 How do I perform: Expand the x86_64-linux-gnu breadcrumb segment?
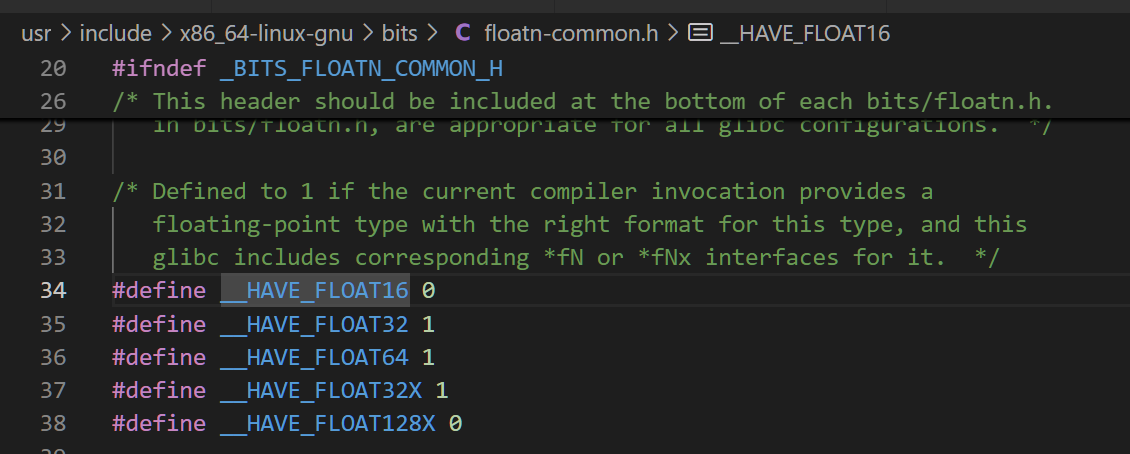[x=267, y=33]
